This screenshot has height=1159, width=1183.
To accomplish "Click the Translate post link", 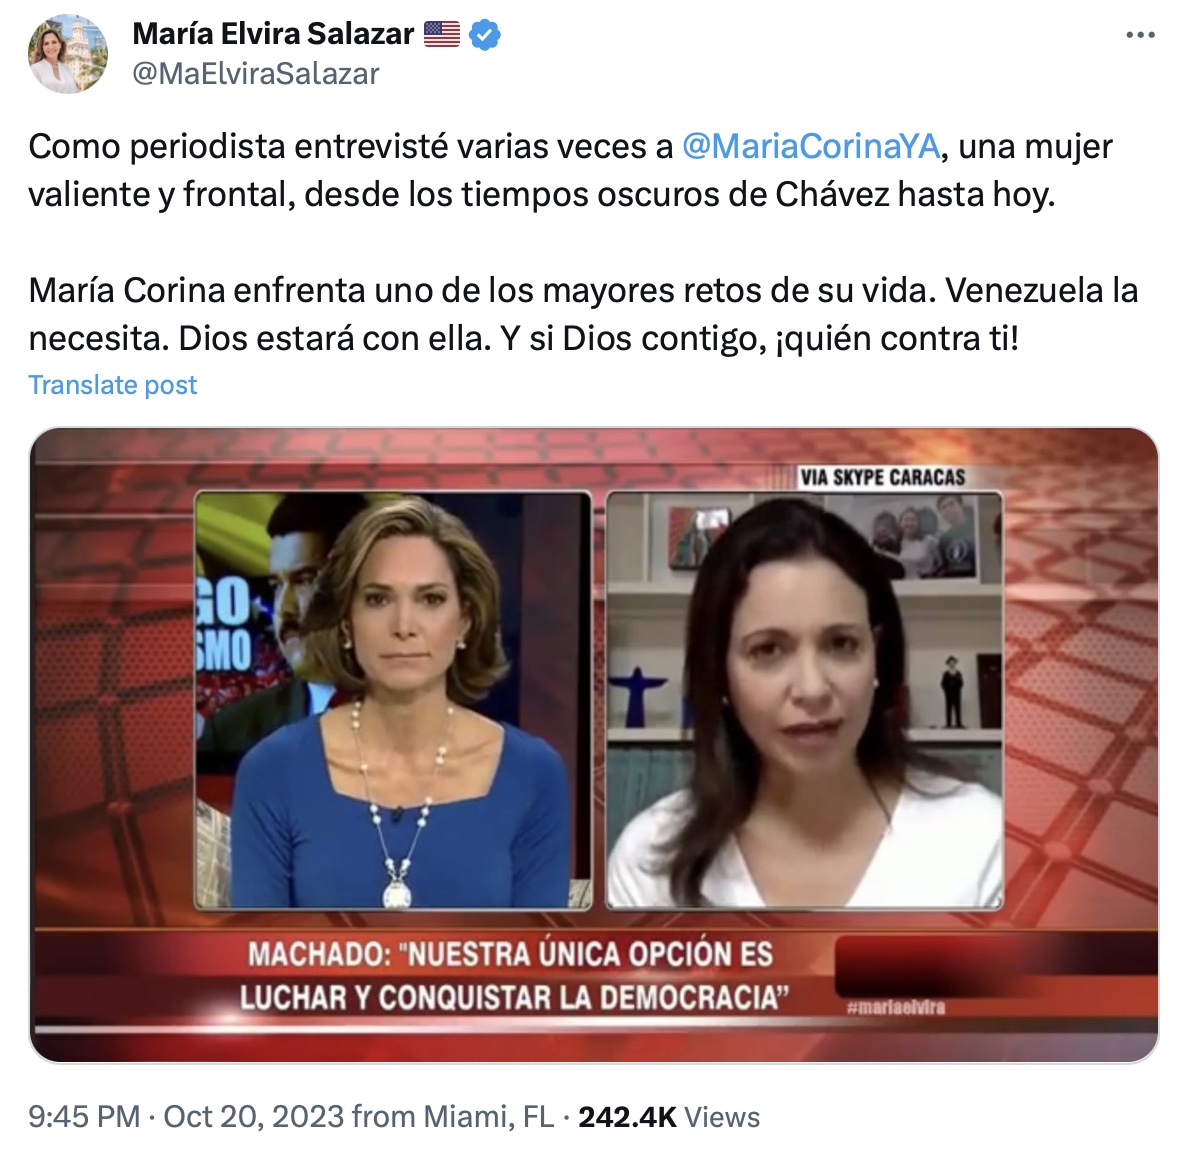I will [112, 385].
